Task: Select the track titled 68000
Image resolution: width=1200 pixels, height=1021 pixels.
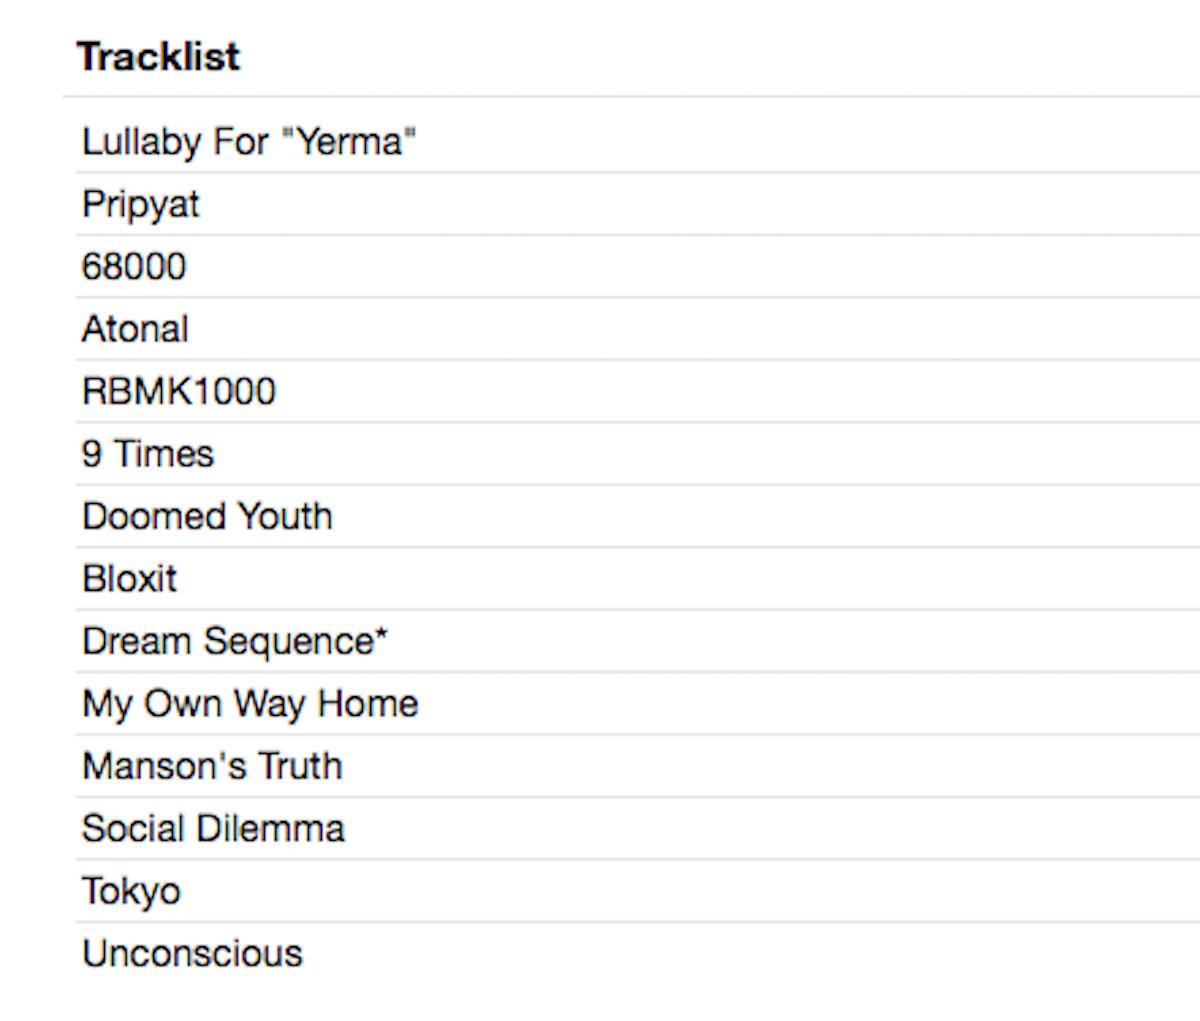Action: [134, 267]
